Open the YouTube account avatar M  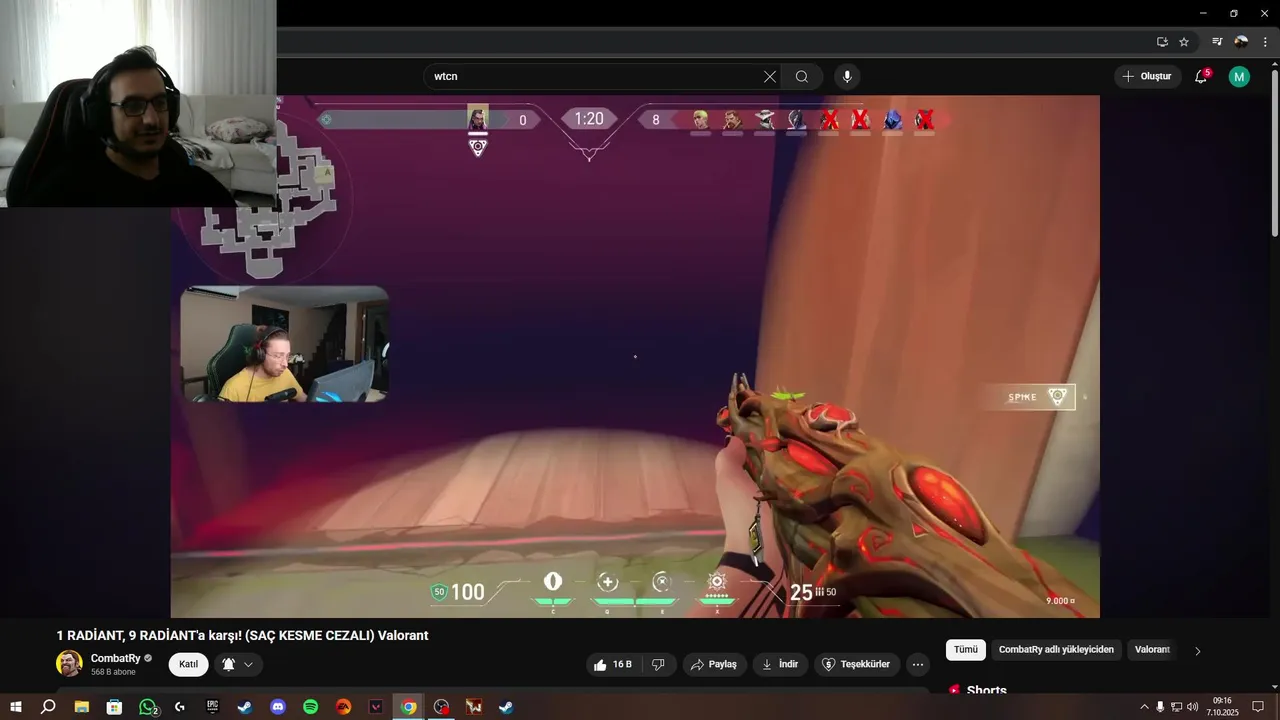[1239, 77]
